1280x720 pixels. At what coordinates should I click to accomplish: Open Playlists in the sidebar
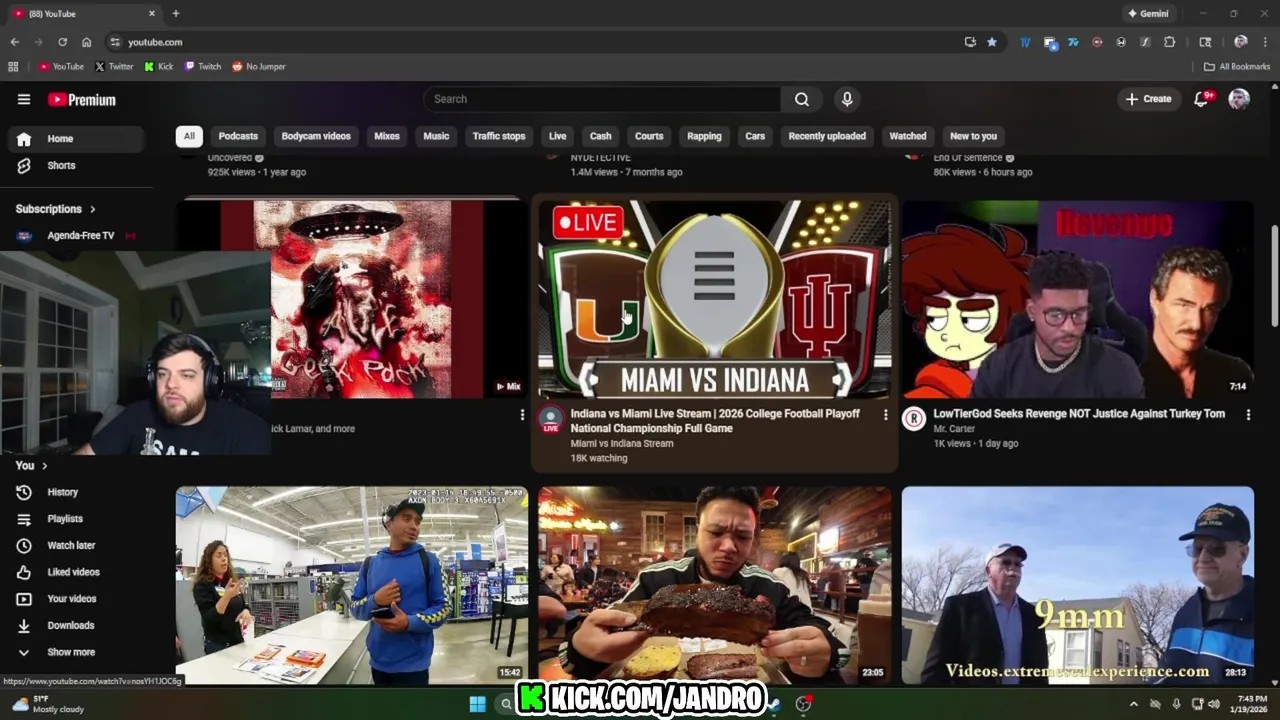pyautogui.click(x=65, y=519)
